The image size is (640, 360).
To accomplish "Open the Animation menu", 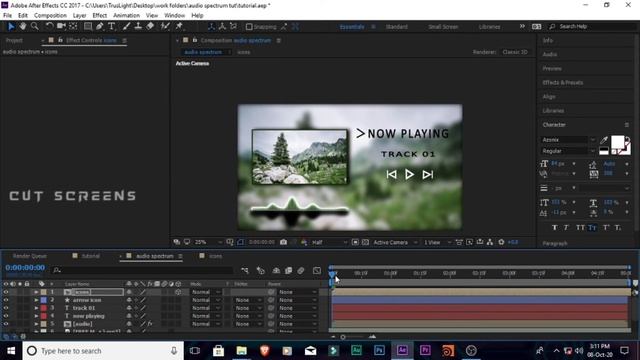I will (126, 16).
